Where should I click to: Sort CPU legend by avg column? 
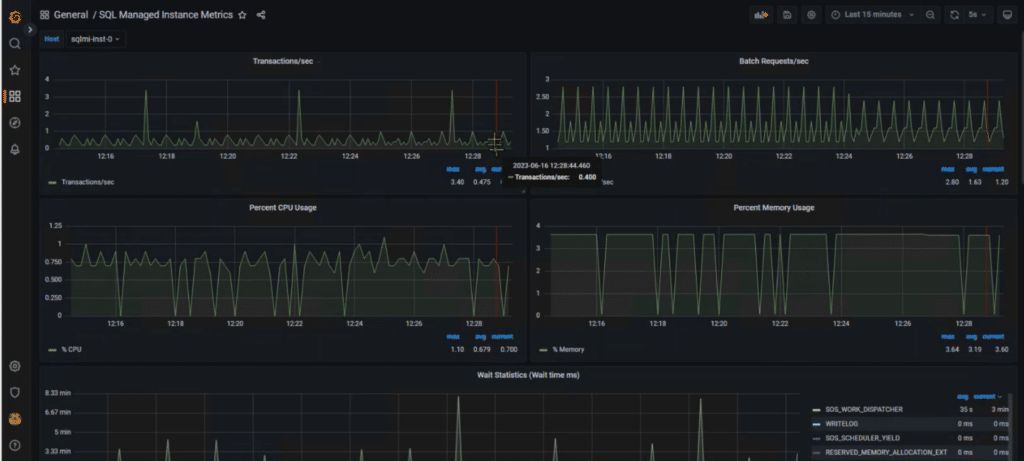pos(481,337)
